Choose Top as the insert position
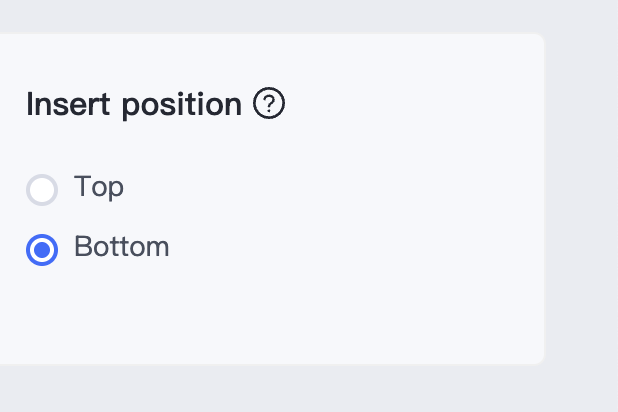Screen dimensions: 618x412 point(42,190)
